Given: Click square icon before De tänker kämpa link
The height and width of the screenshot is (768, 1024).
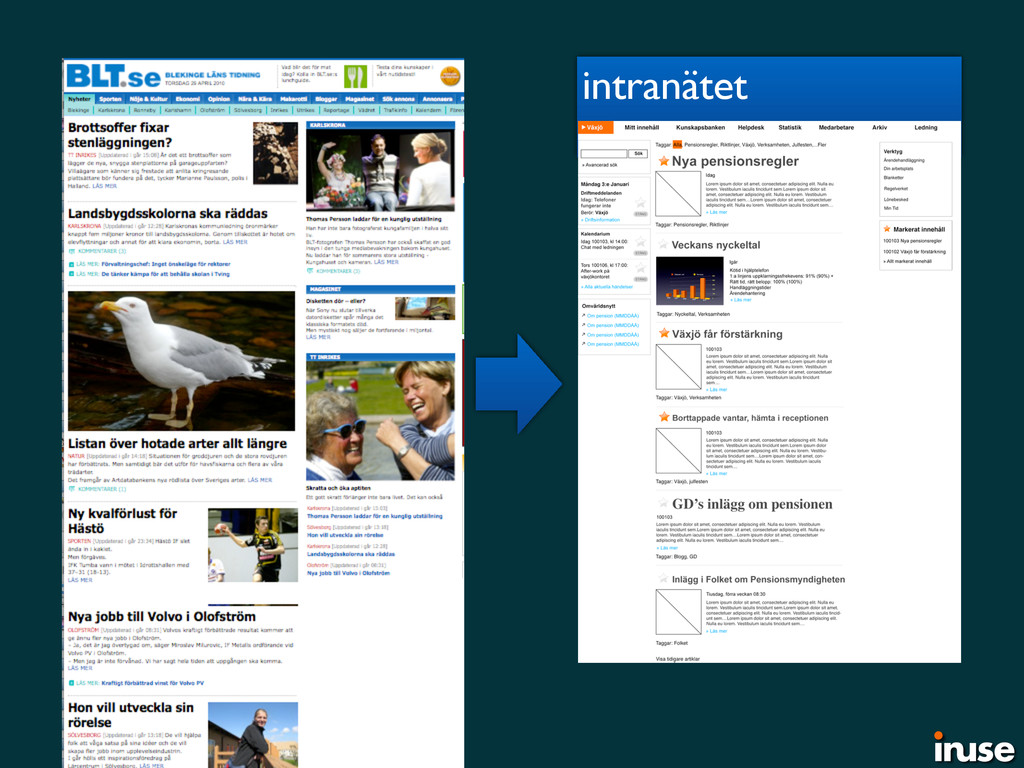Looking at the screenshot, I should (71, 274).
